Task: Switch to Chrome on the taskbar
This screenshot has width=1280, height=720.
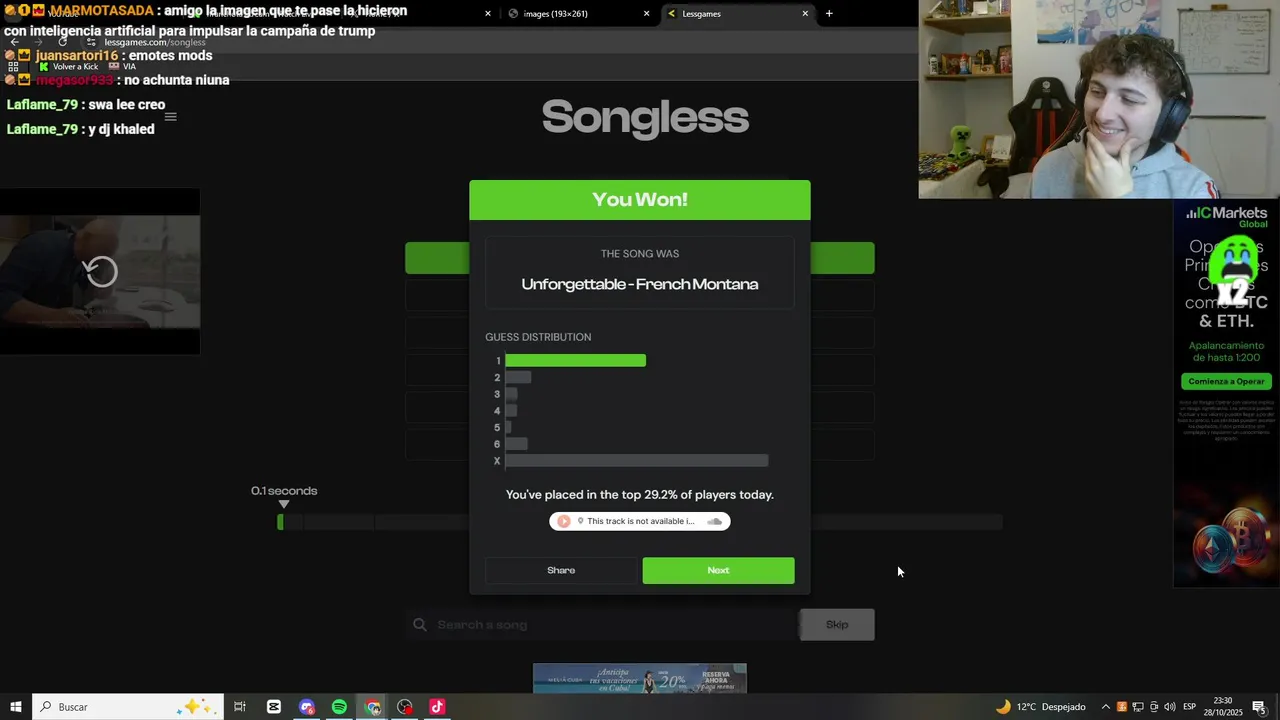Action: (x=373, y=707)
